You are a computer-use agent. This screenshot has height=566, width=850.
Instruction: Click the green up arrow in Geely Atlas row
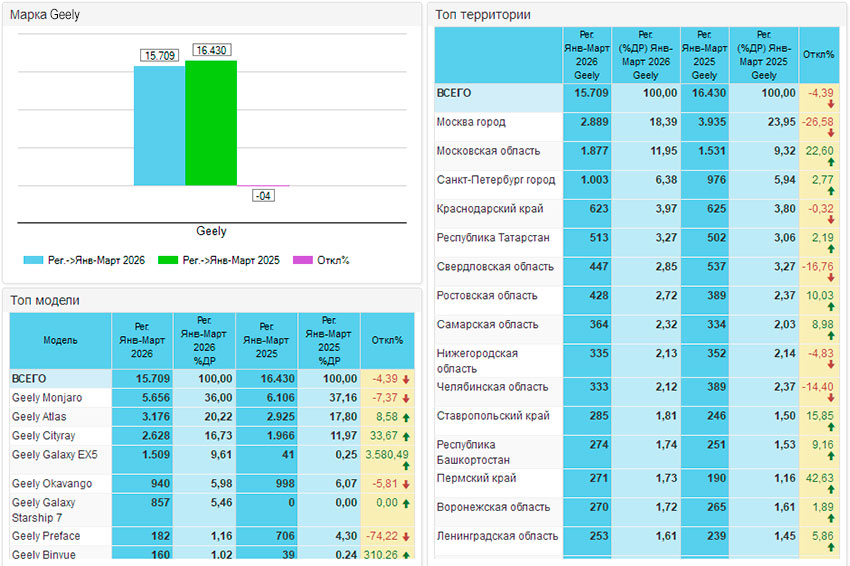(x=406, y=417)
